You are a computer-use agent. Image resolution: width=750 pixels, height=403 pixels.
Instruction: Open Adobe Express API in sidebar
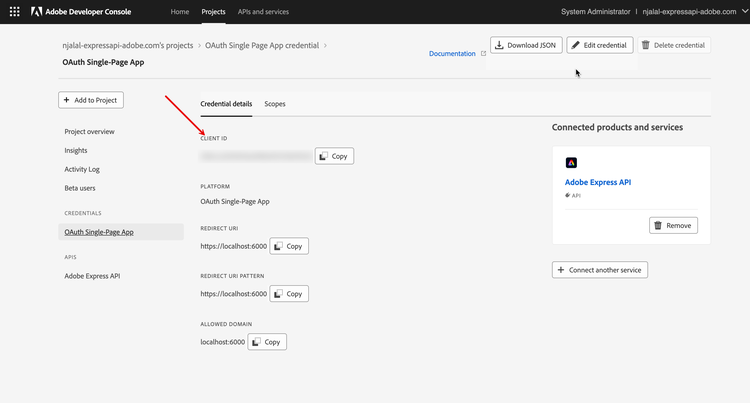click(x=92, y=276)
